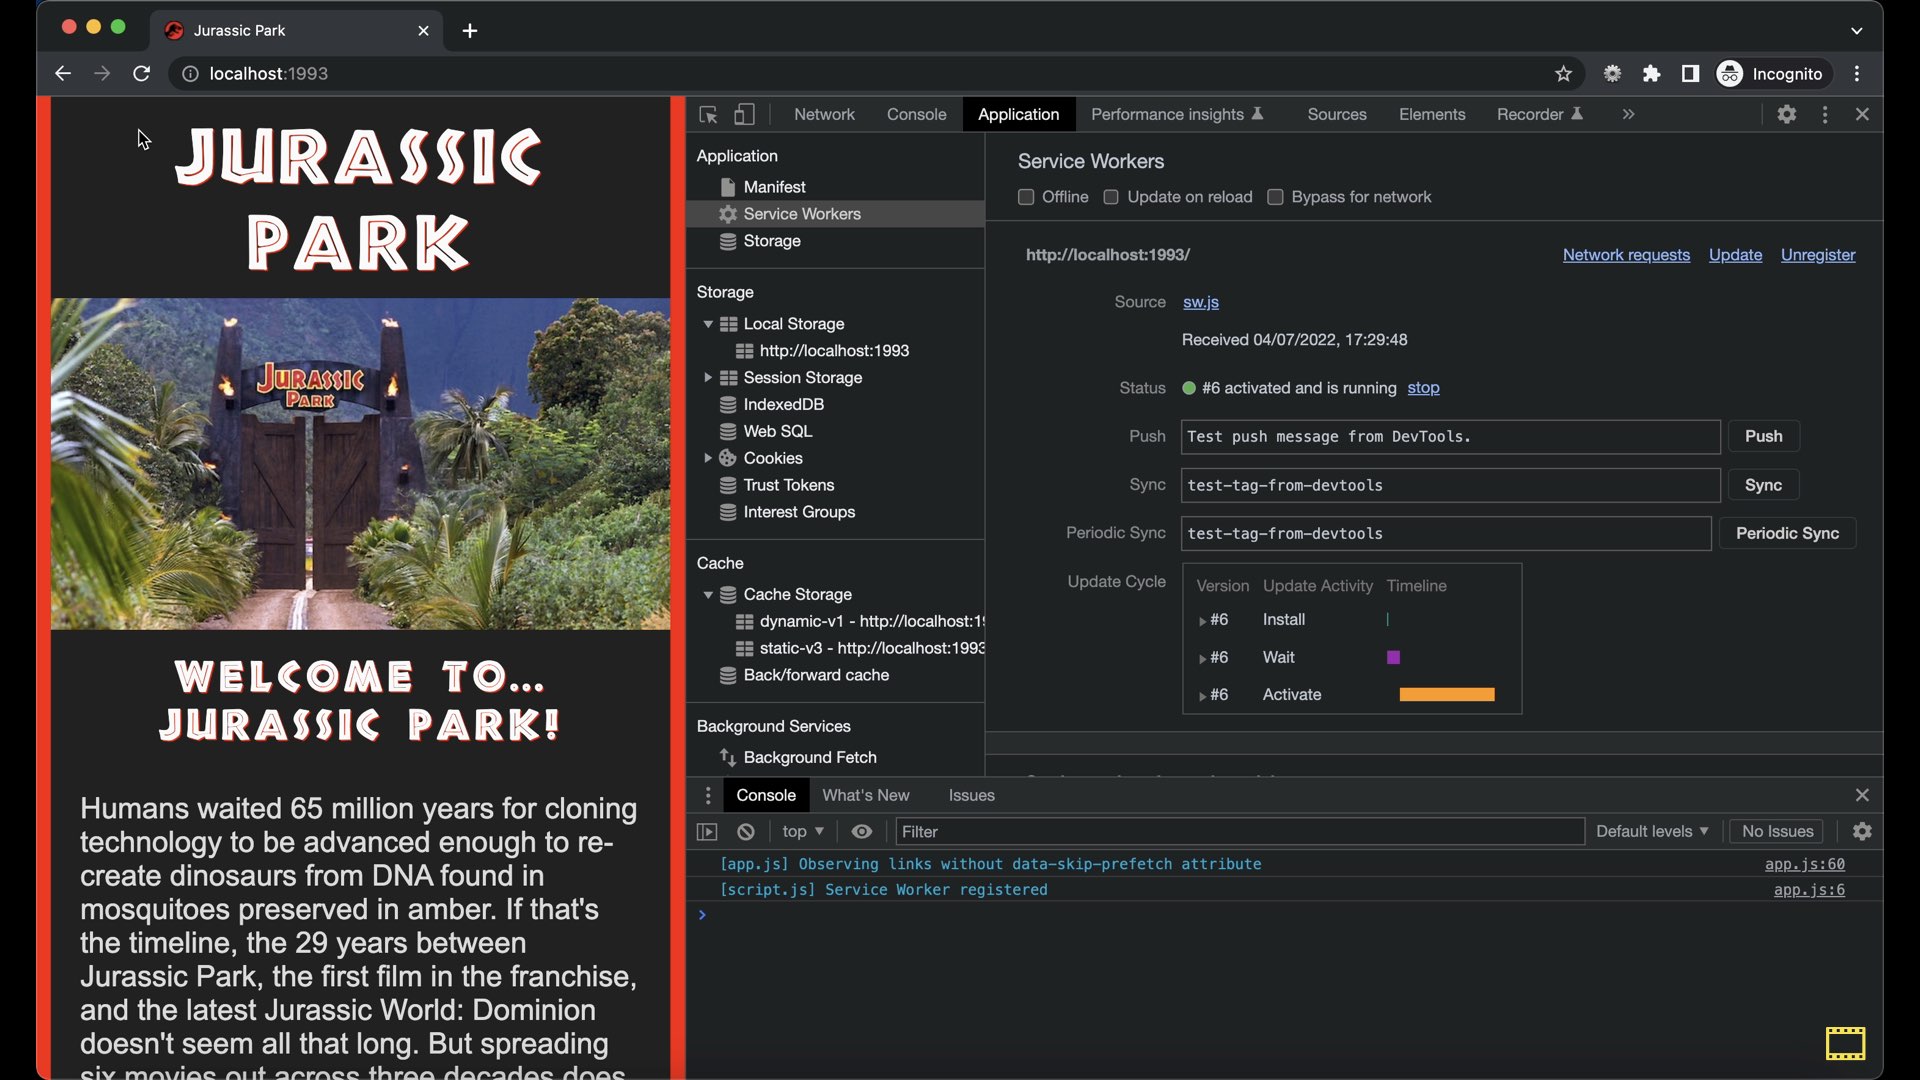
Task: Expand the Session Storage tree
Action: tap(708, 378)
